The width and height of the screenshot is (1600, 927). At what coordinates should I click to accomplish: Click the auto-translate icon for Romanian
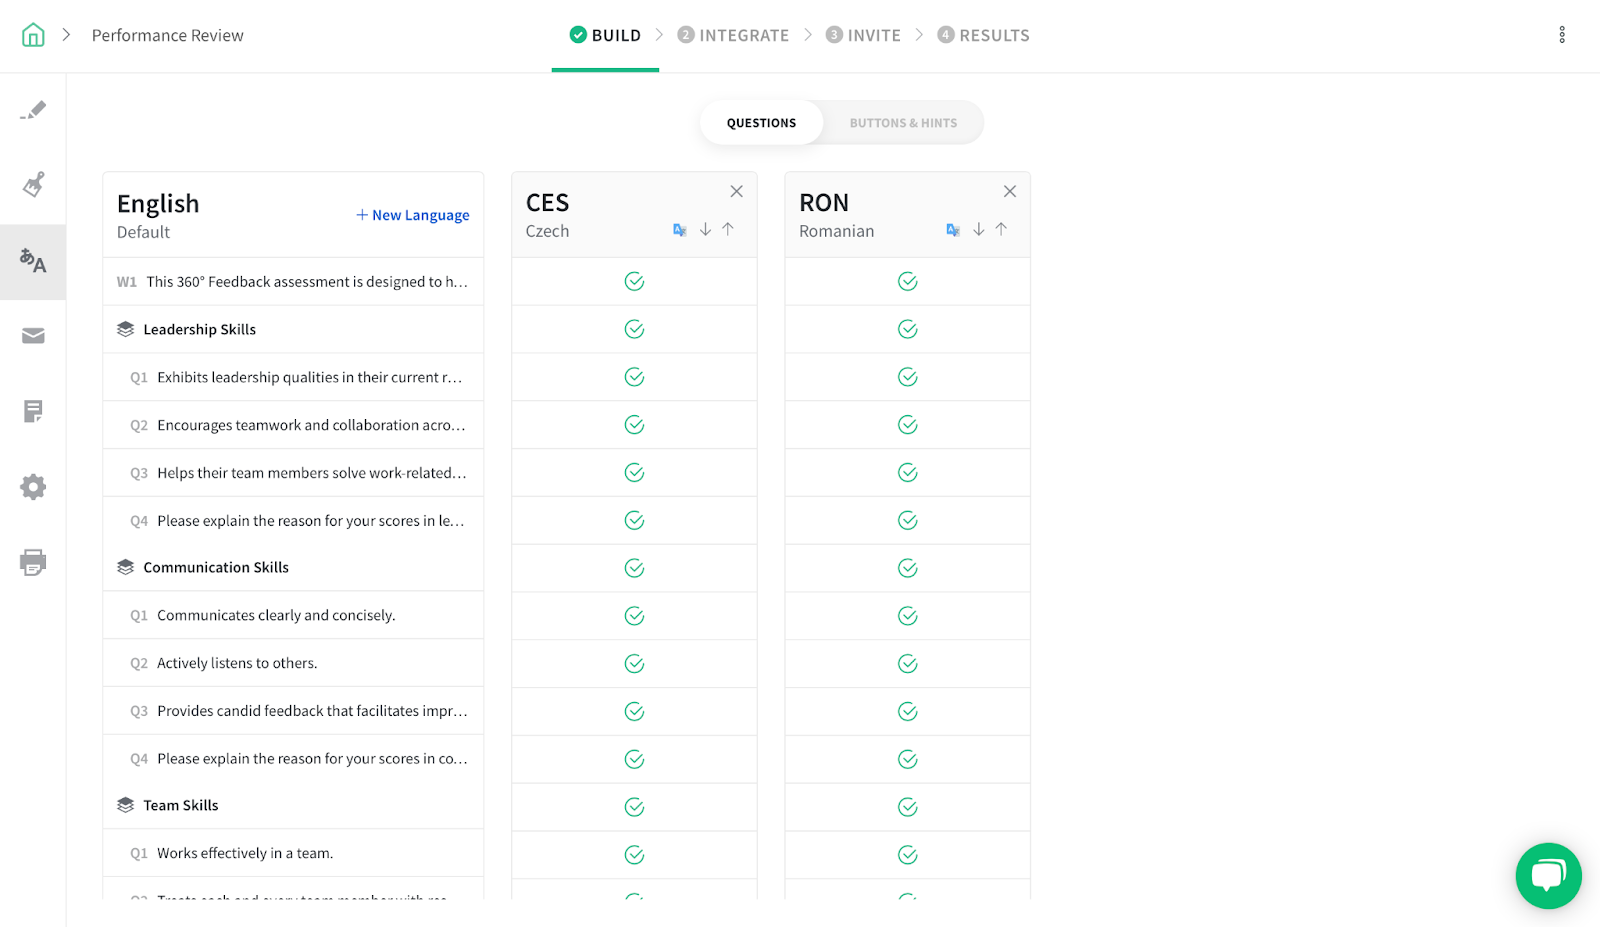click(x=953, y=230)
